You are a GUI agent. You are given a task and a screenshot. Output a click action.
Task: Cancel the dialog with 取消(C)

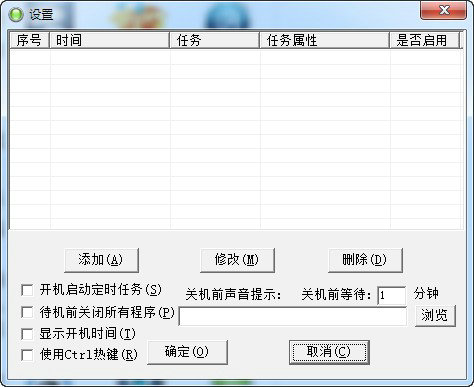(329, 352)
